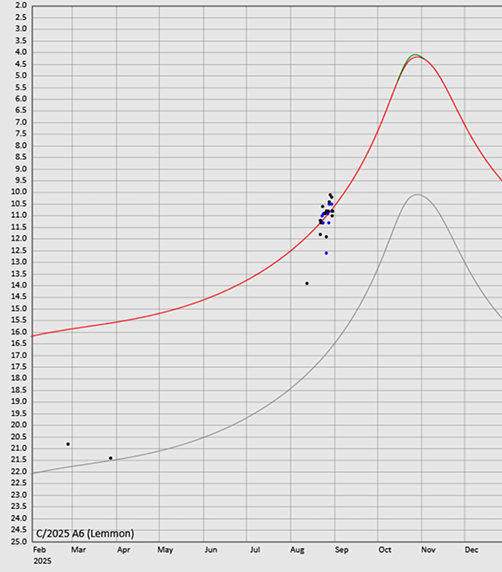The width and height of the screenshot is (502, 572).
Task: Select the black data point just before Mar
Action: tap(68, 444)
